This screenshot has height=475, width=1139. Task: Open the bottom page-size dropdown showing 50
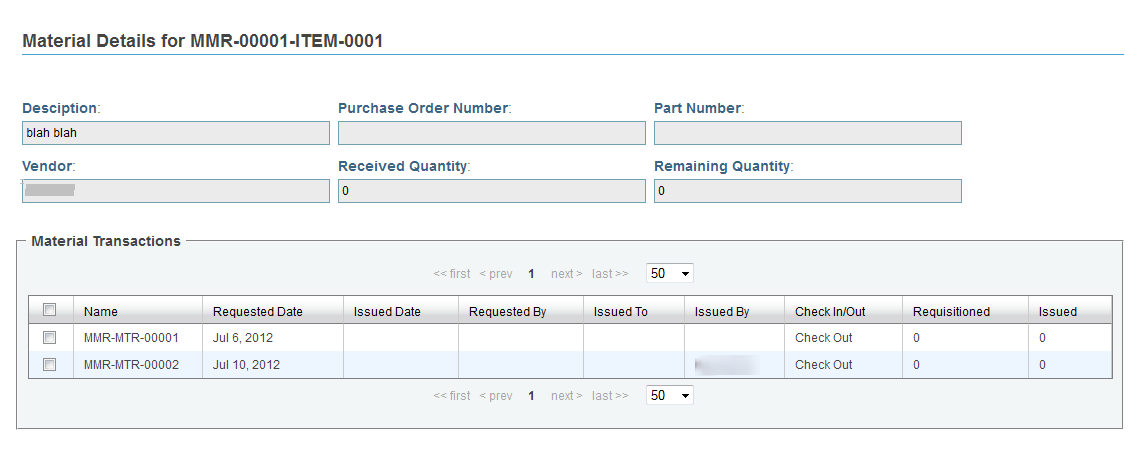click(x=670, y=396)
